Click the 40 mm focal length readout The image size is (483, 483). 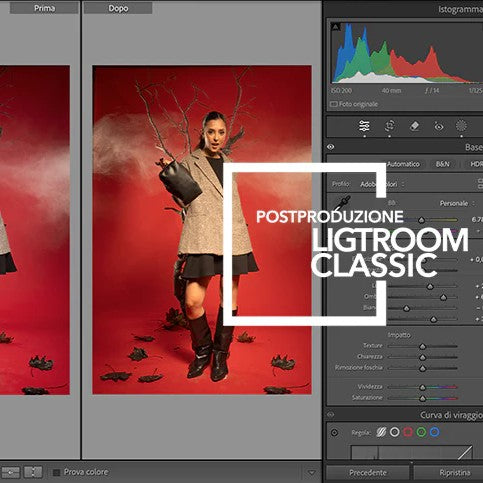point(391,91)
